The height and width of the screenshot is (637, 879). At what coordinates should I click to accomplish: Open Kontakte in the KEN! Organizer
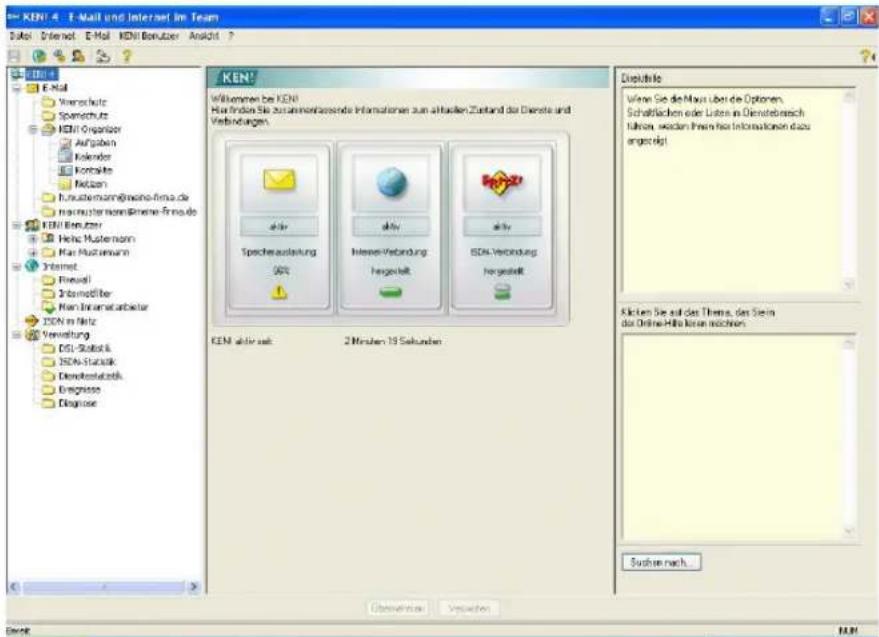[94, 170]
